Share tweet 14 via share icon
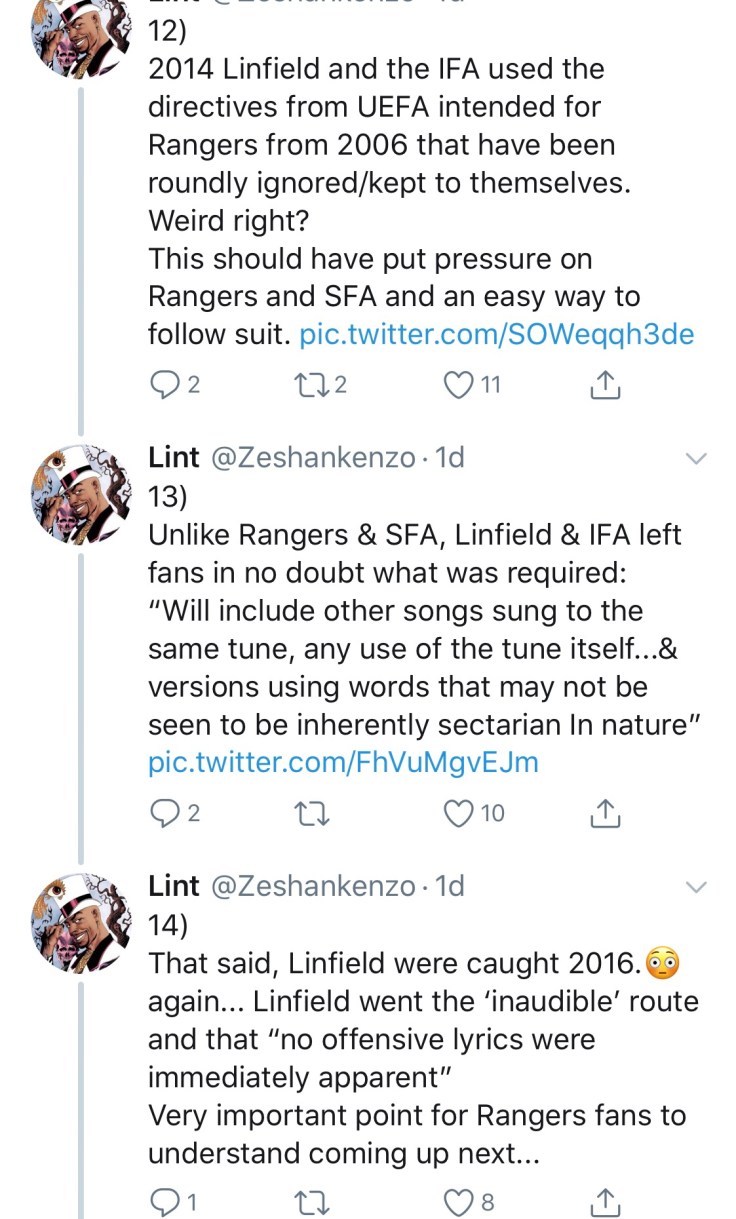Screen dimensions: 736x1219 [605, 1201]
